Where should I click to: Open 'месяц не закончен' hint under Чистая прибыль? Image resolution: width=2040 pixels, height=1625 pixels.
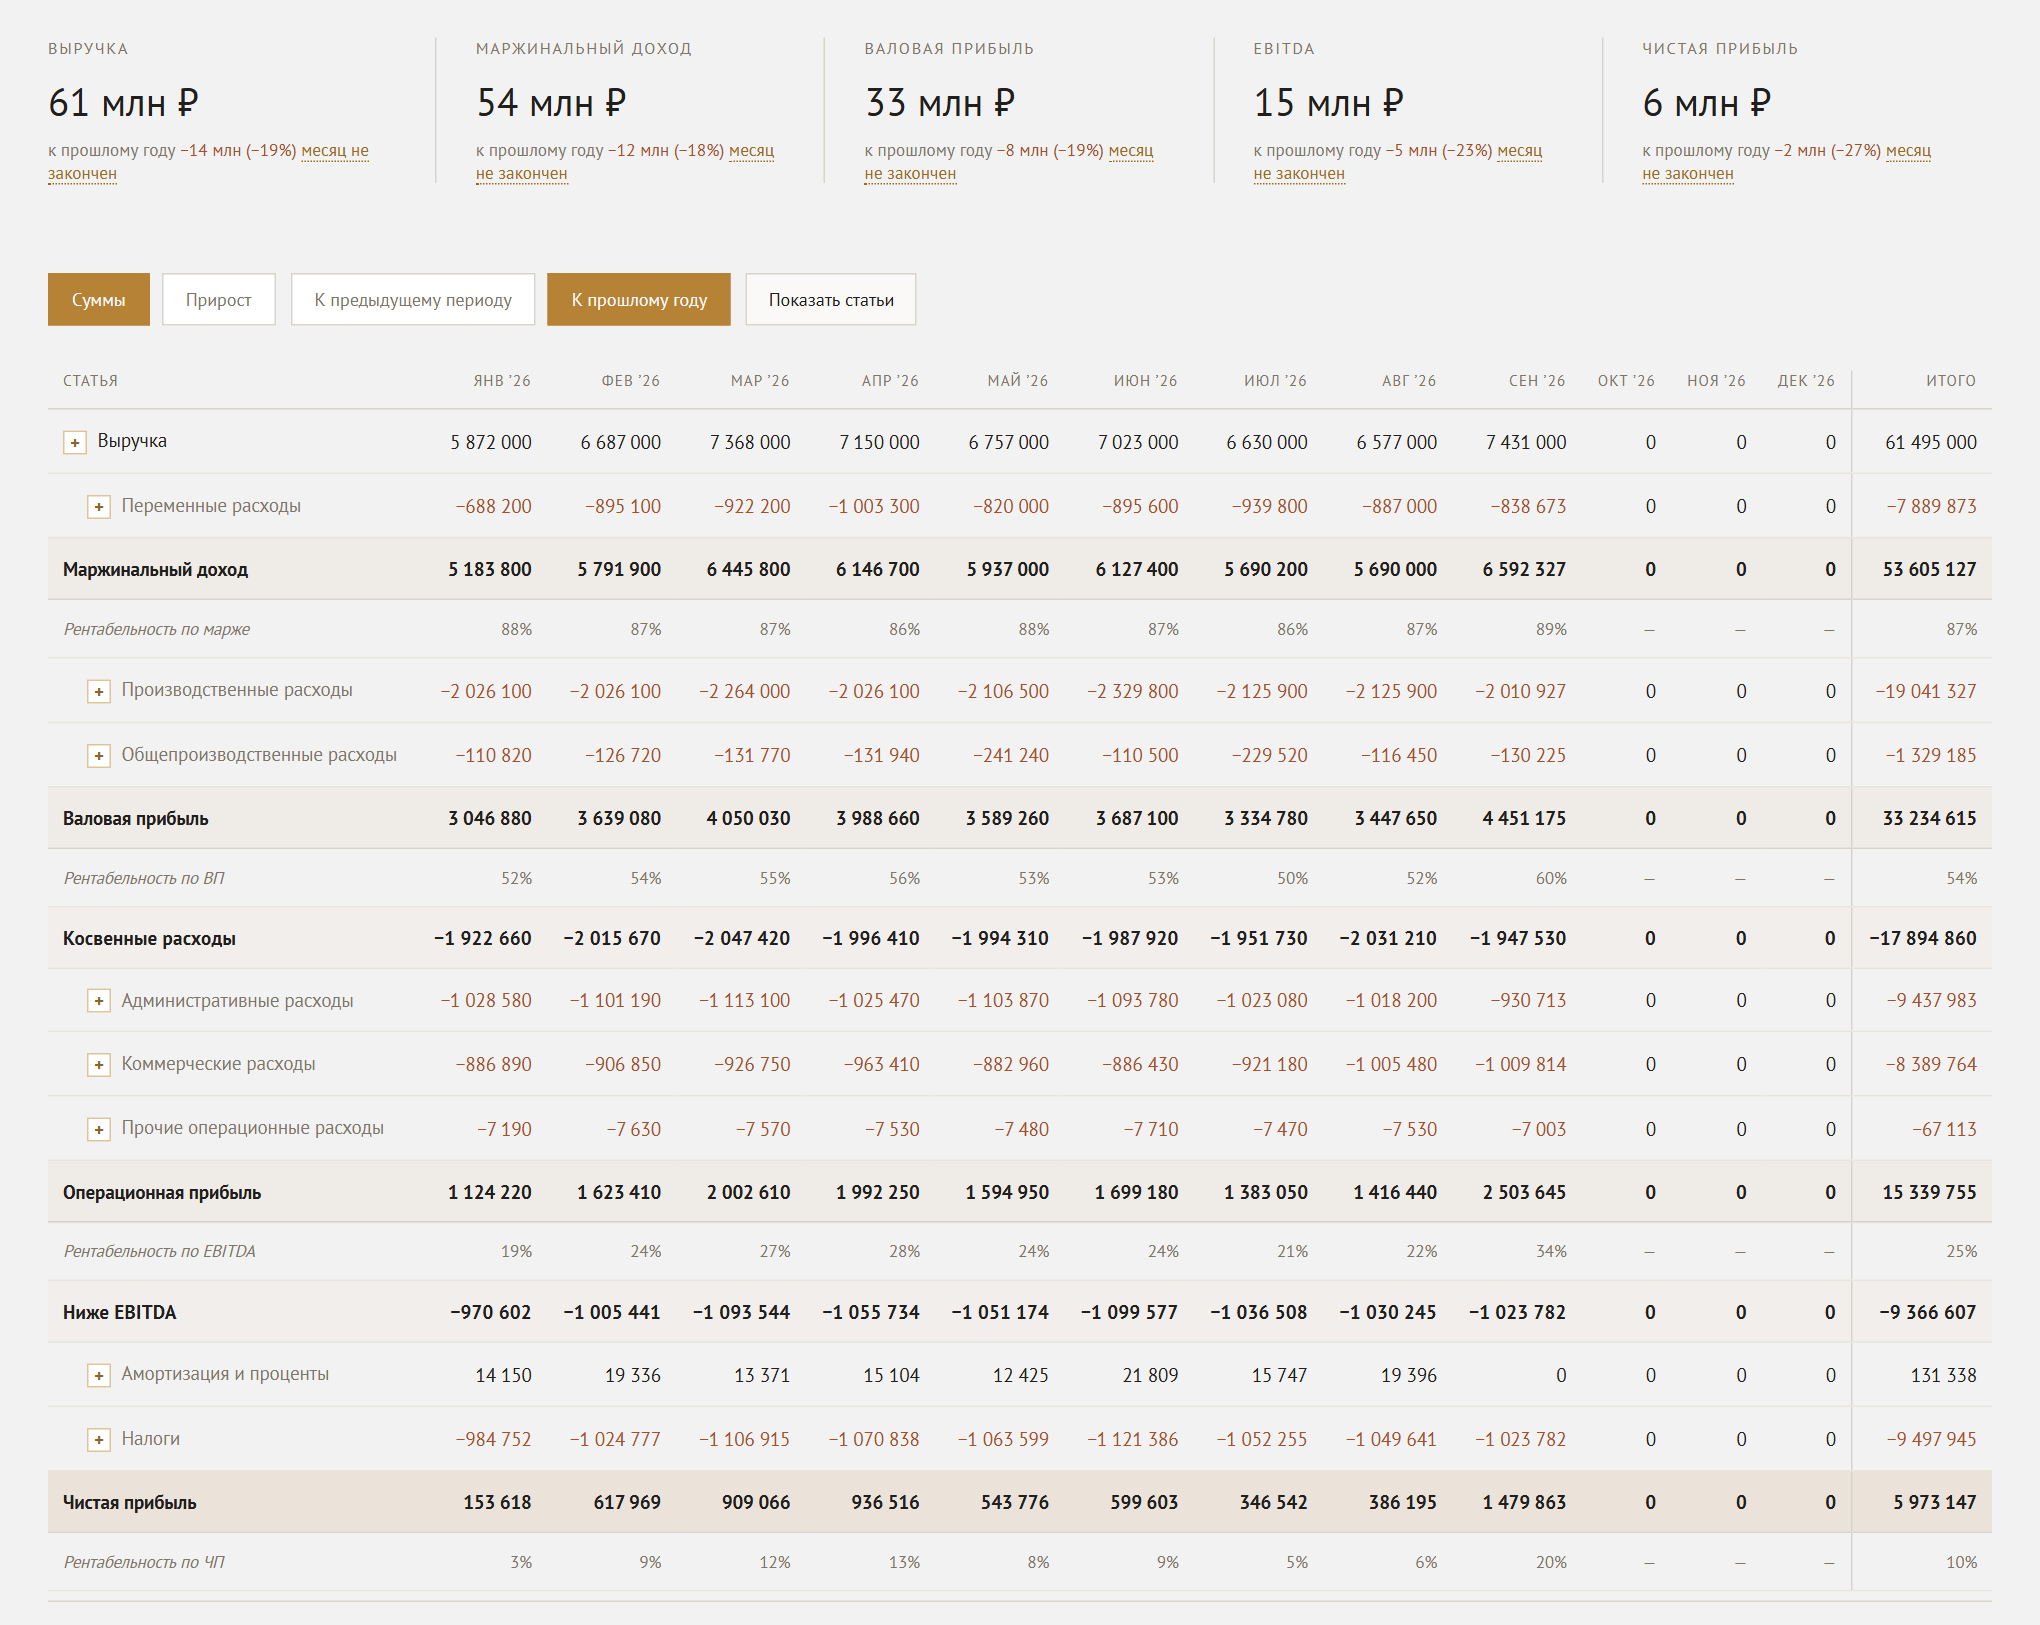click(x=1909, y=151)
